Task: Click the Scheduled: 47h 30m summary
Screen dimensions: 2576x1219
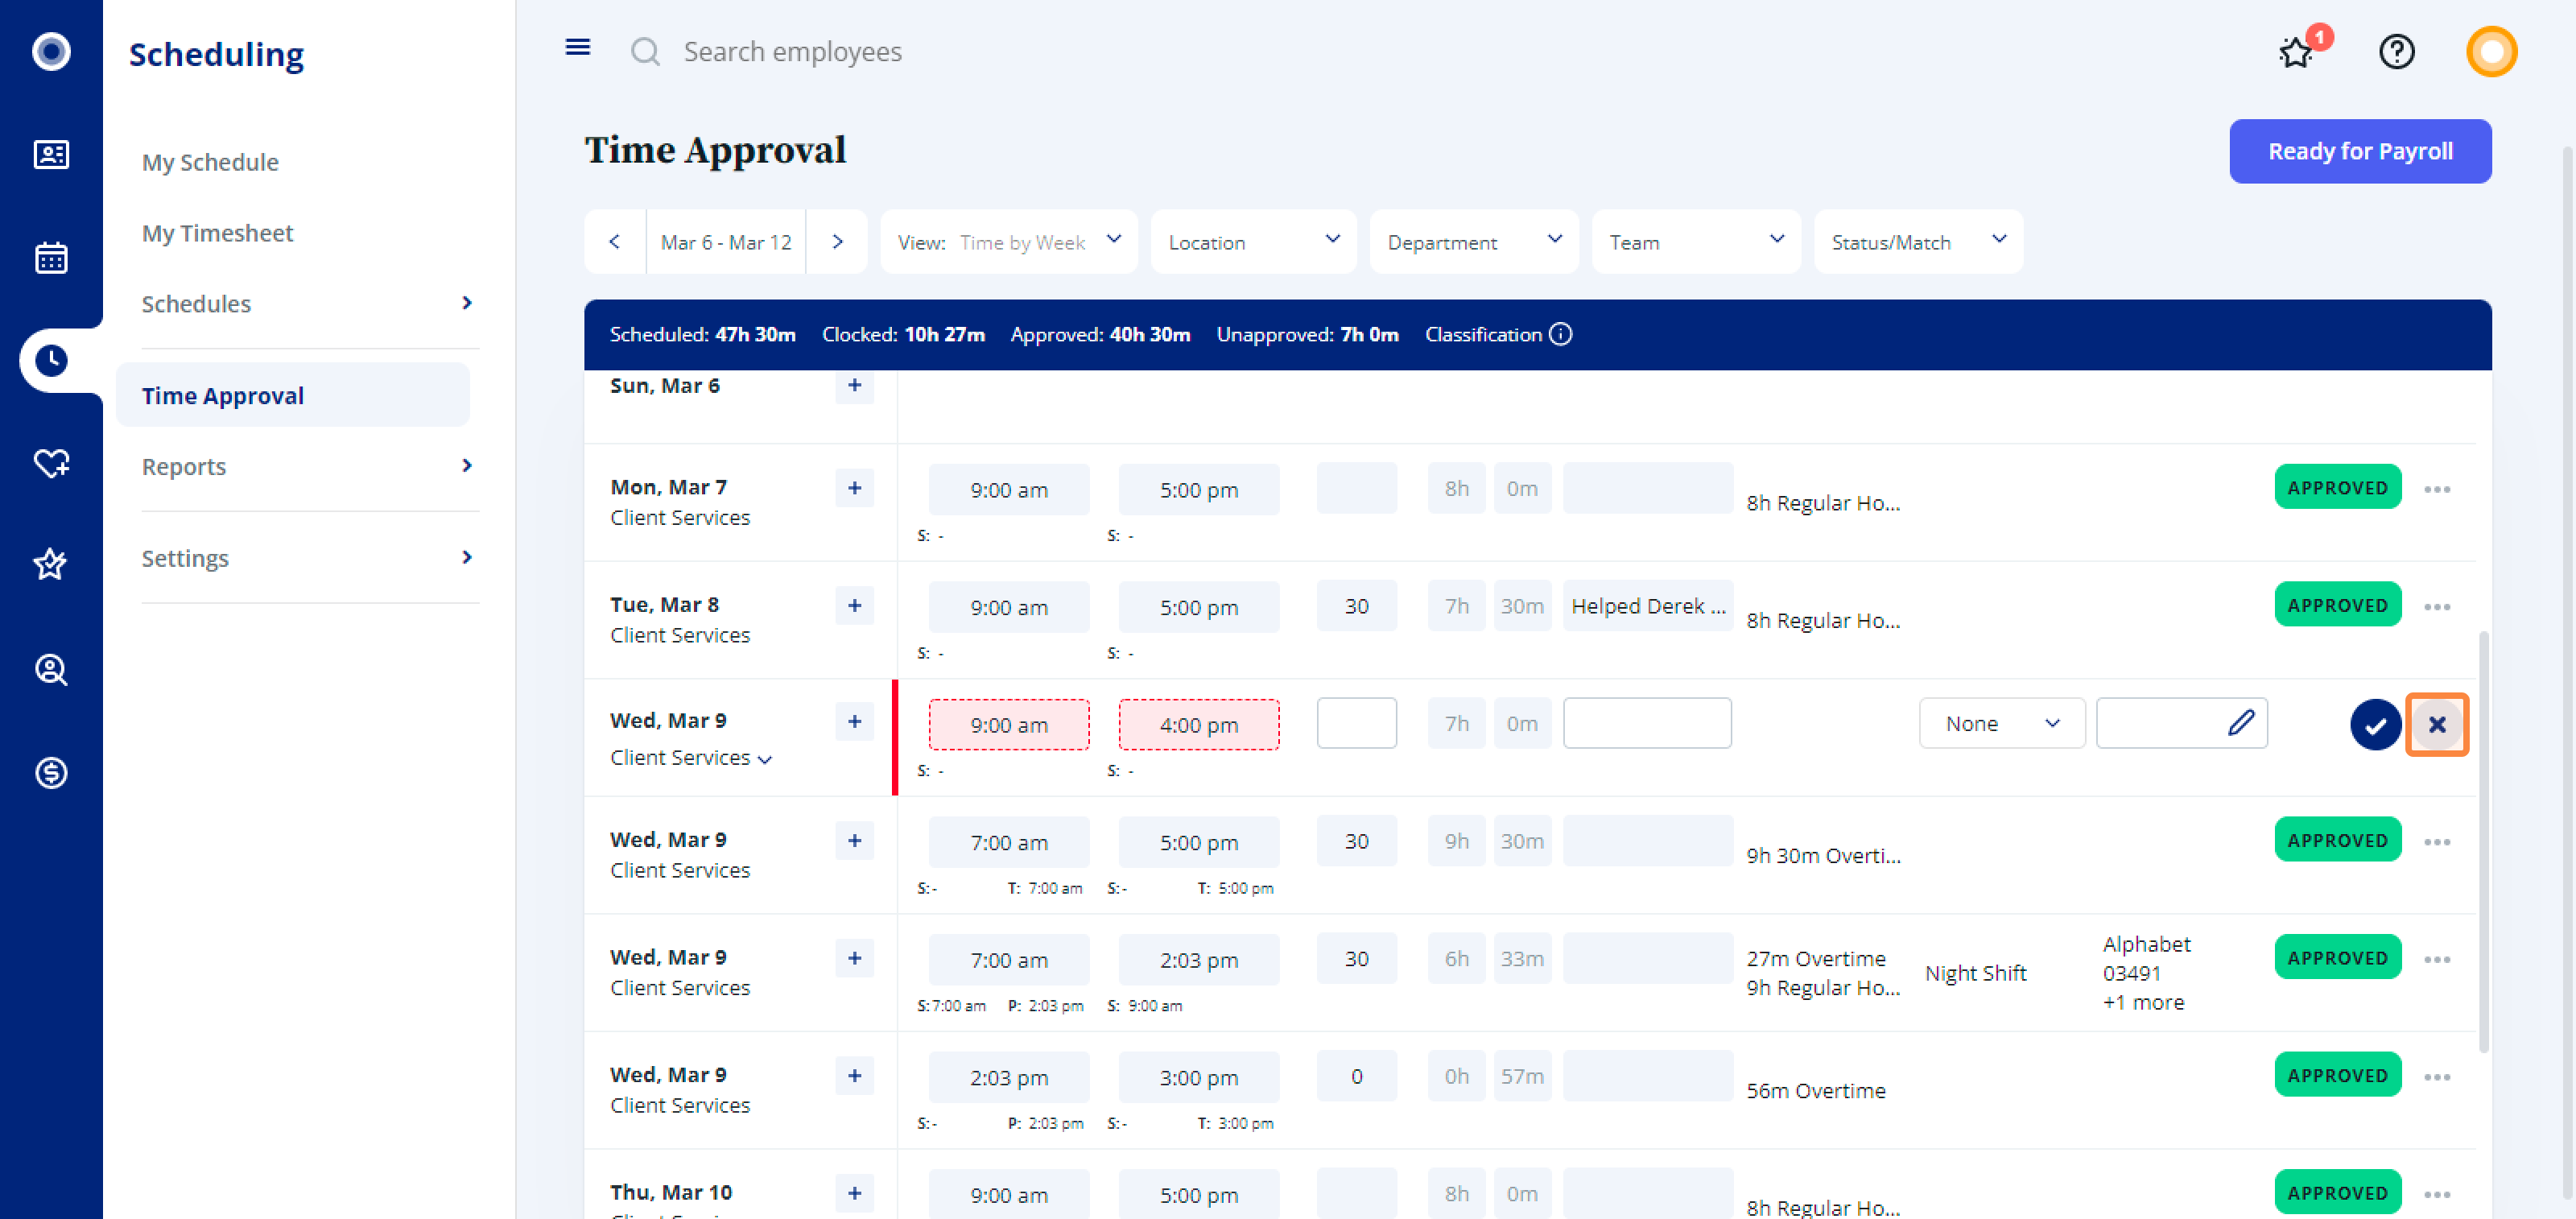Action: coord(702,334)
